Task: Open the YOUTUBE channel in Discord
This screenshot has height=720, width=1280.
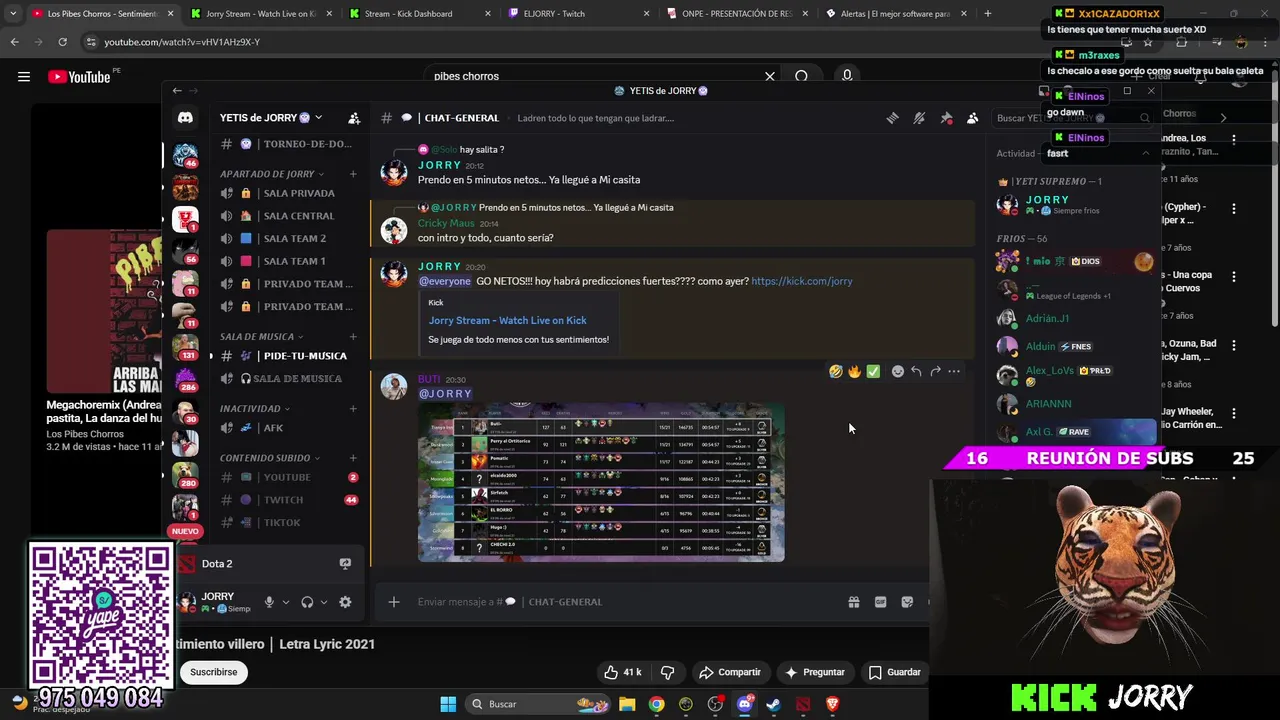Action: pos(289,477)
